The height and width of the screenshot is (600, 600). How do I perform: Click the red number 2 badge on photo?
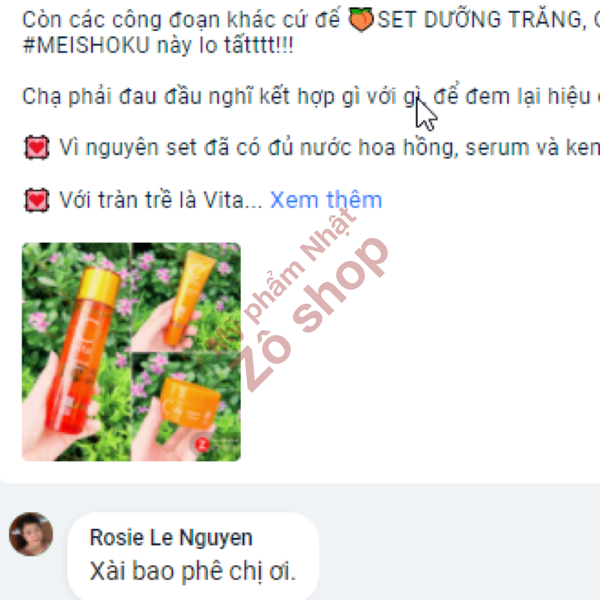(202, 445)
